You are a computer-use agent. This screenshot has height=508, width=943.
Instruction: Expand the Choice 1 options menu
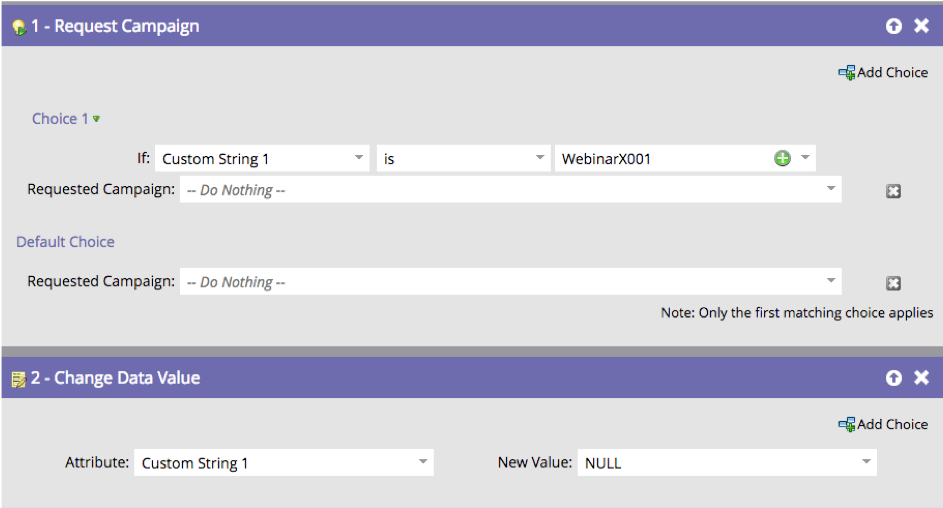(x=97, y=119)
